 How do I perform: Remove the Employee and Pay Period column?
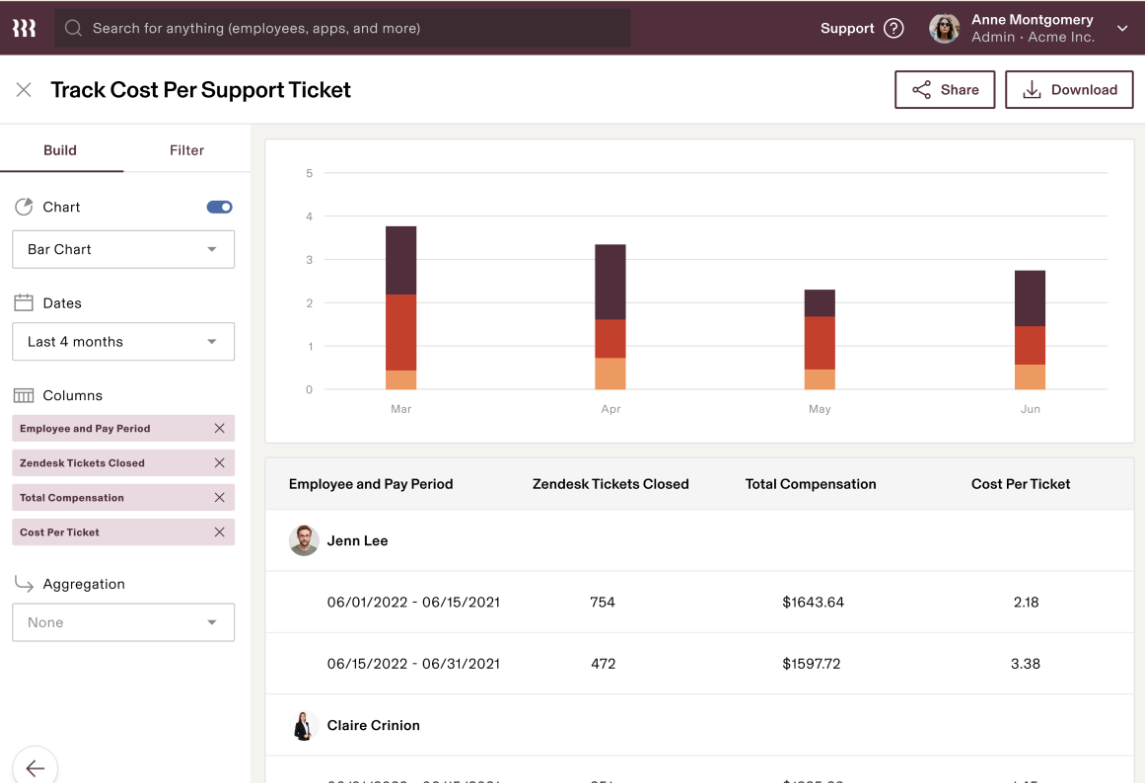(x=219, y=428)
